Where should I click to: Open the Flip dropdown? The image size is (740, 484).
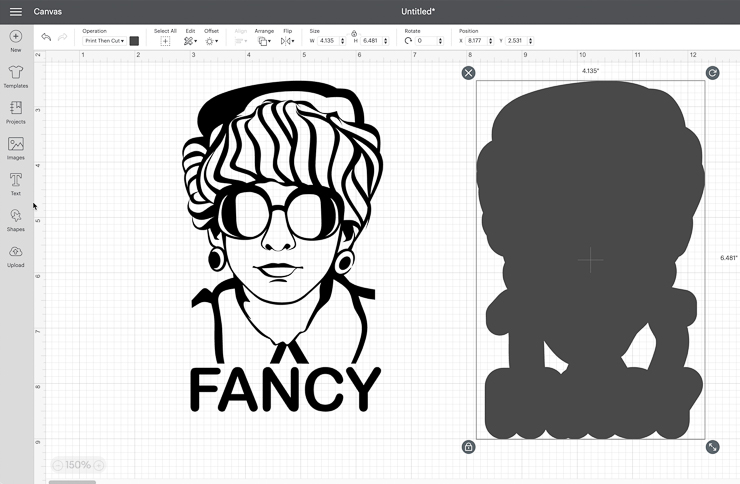(x=288, y=41)
